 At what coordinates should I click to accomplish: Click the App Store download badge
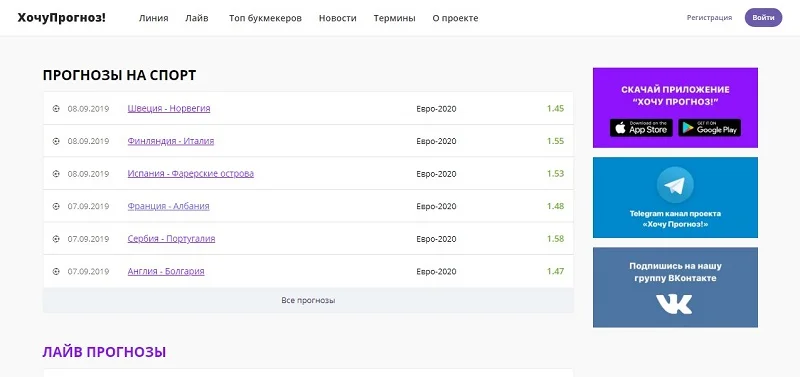coord(641,128)
